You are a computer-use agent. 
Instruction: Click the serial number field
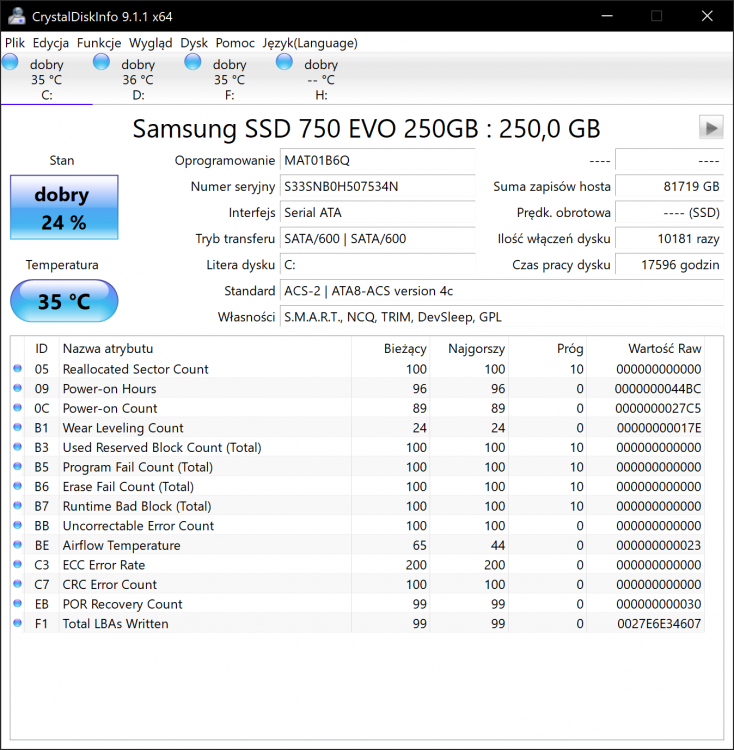pos(377,187)
